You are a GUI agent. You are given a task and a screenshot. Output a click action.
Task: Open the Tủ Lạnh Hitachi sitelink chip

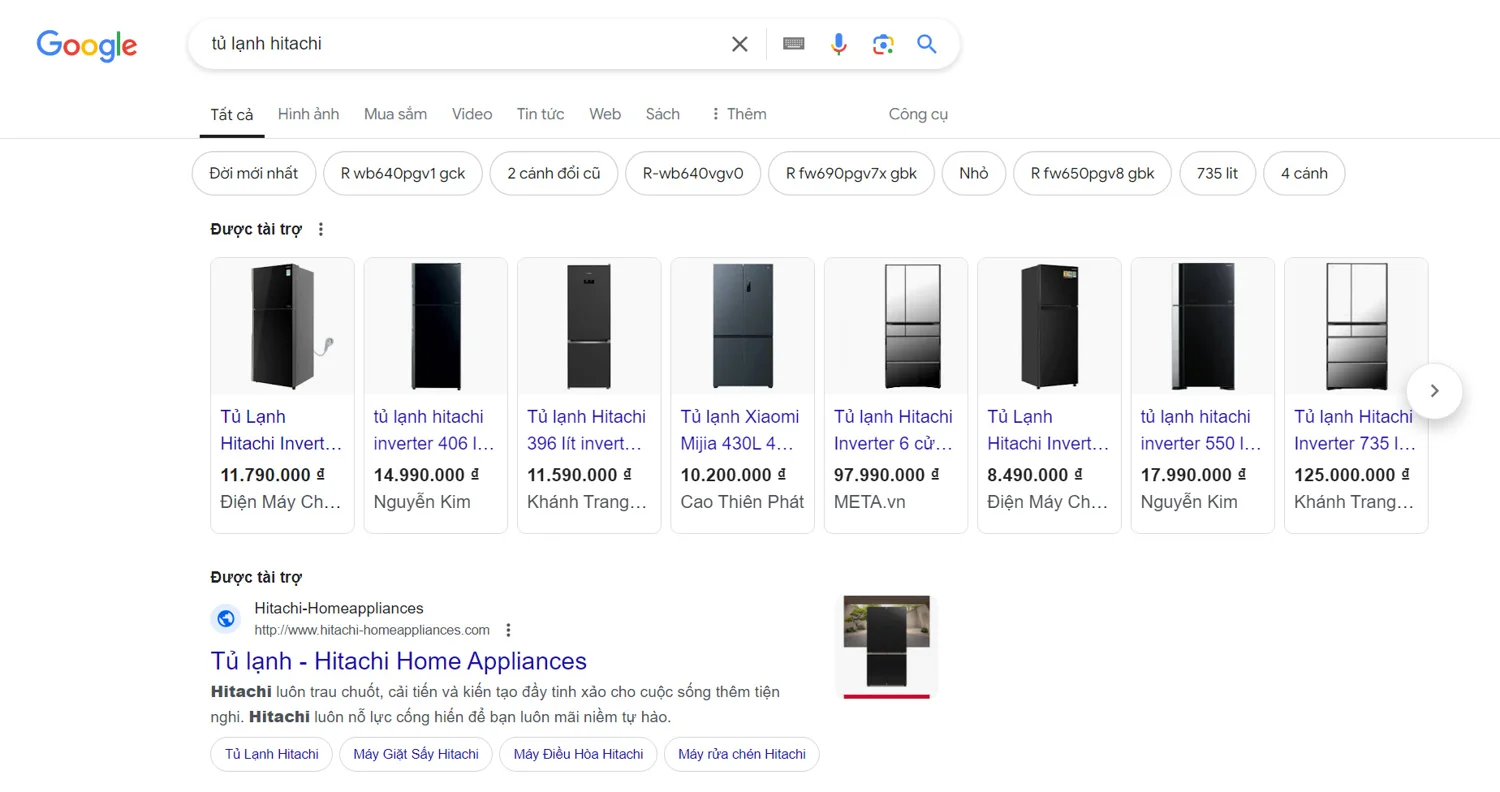[272, 754]
